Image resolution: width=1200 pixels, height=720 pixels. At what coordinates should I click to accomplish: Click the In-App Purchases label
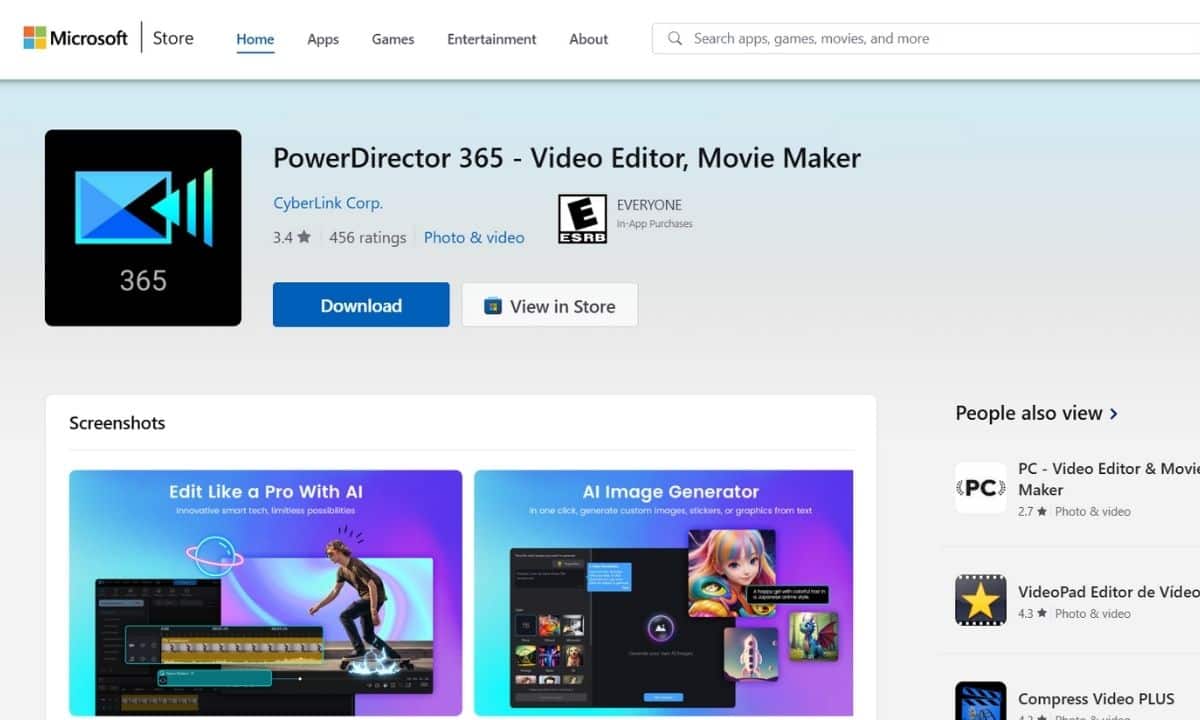click(655, 224)
